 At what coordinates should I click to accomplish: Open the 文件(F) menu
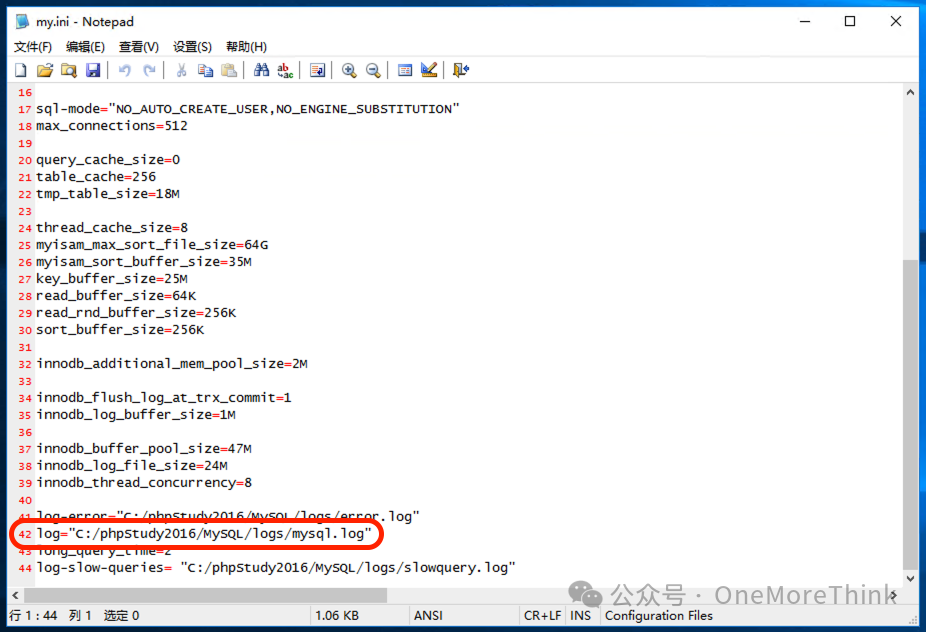pyautogui.click(x=32, y=46)
